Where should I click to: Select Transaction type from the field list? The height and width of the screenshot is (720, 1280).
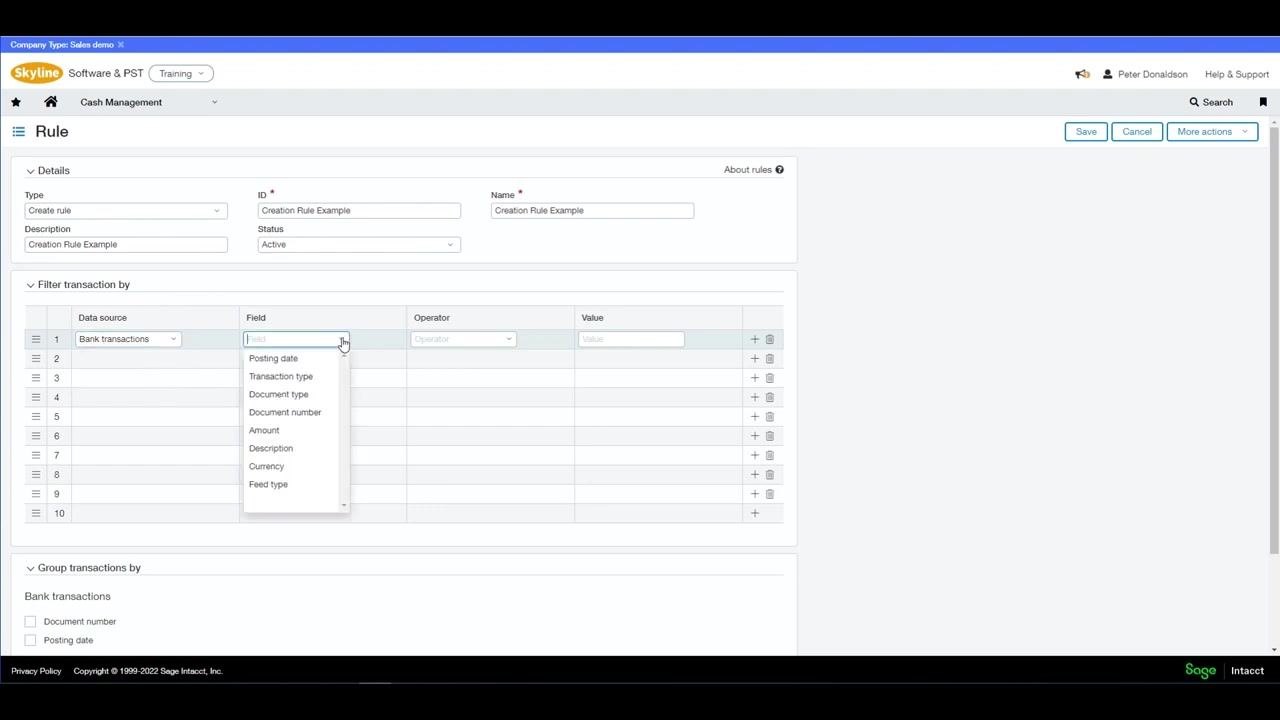click(281, 377)
